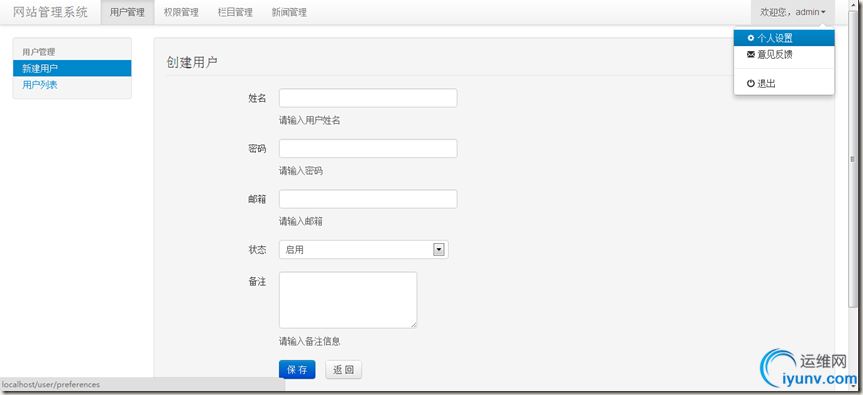
Task: Go to 栏目管理 navigation tab
Action: point(235,12)
